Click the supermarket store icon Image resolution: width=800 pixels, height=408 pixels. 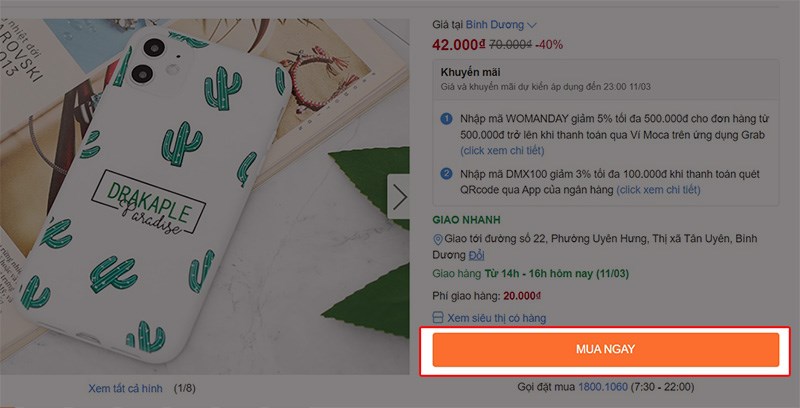pyautogui.click(x=438, y=318)
